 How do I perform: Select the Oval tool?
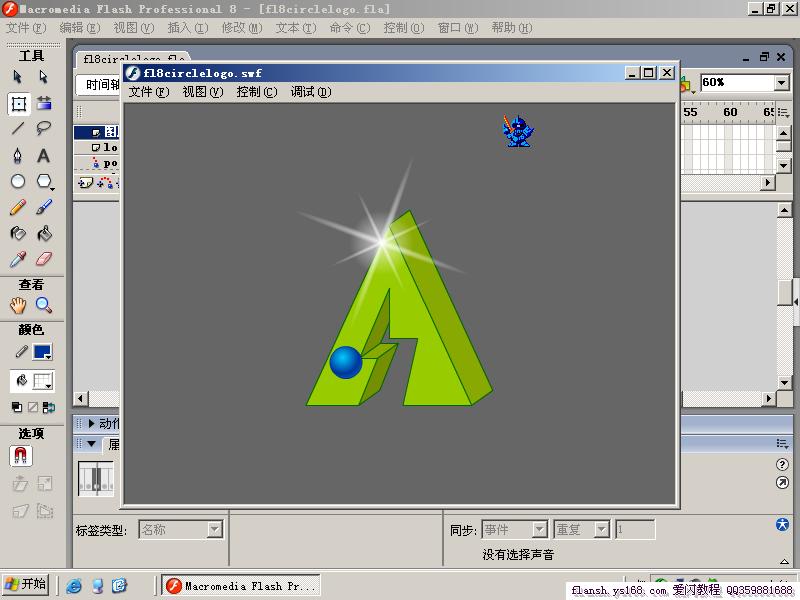pos(18,181)
